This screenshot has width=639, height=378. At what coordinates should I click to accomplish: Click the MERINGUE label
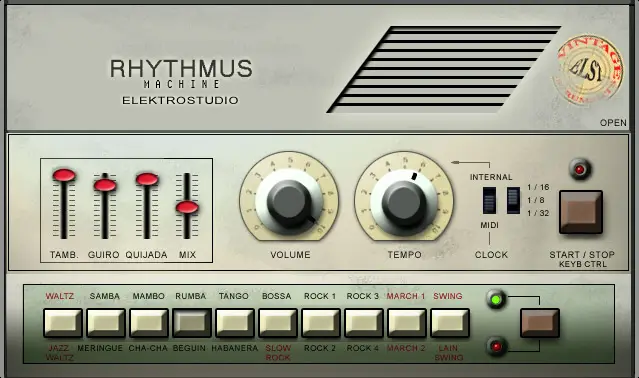(x=100, y=348)
